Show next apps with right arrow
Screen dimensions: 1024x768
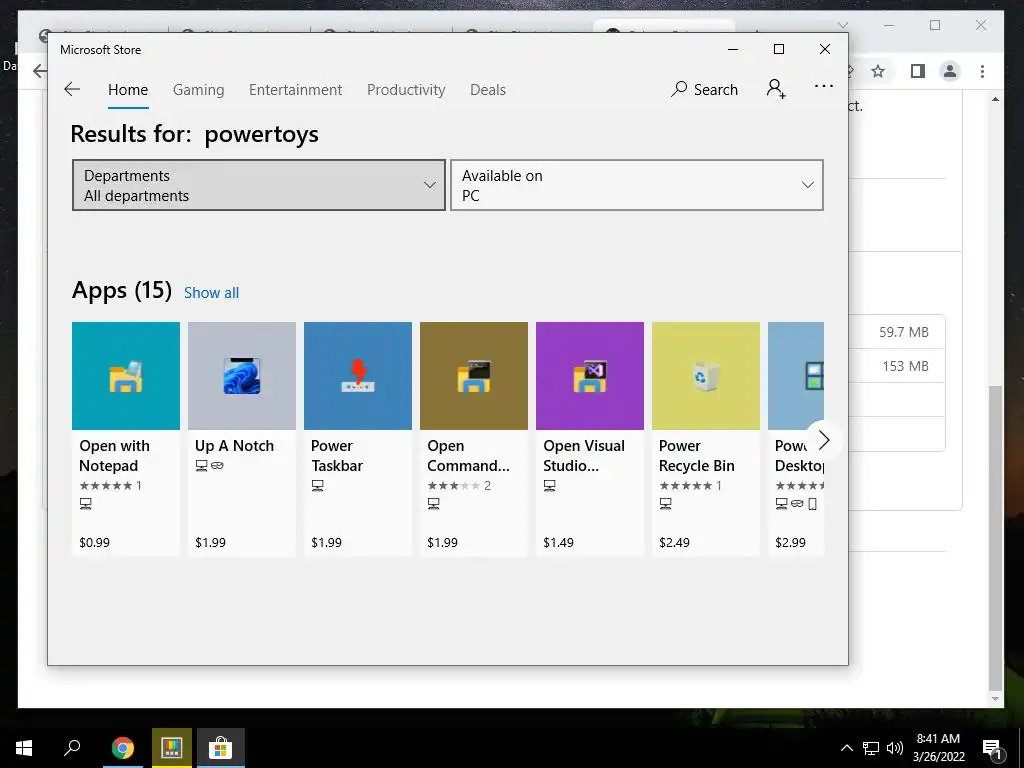pos(824,440)
